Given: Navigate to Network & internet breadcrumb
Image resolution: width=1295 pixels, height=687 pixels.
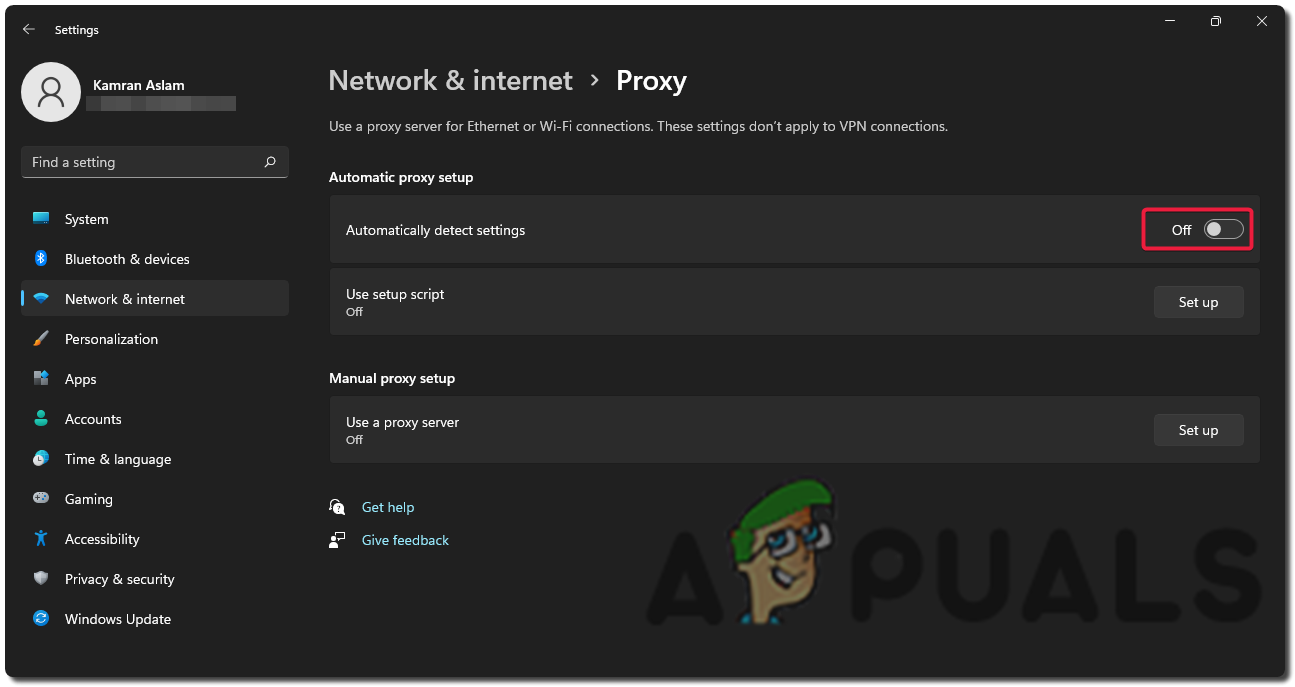Looking at the screenshot, I should click(x=451, y=81).
